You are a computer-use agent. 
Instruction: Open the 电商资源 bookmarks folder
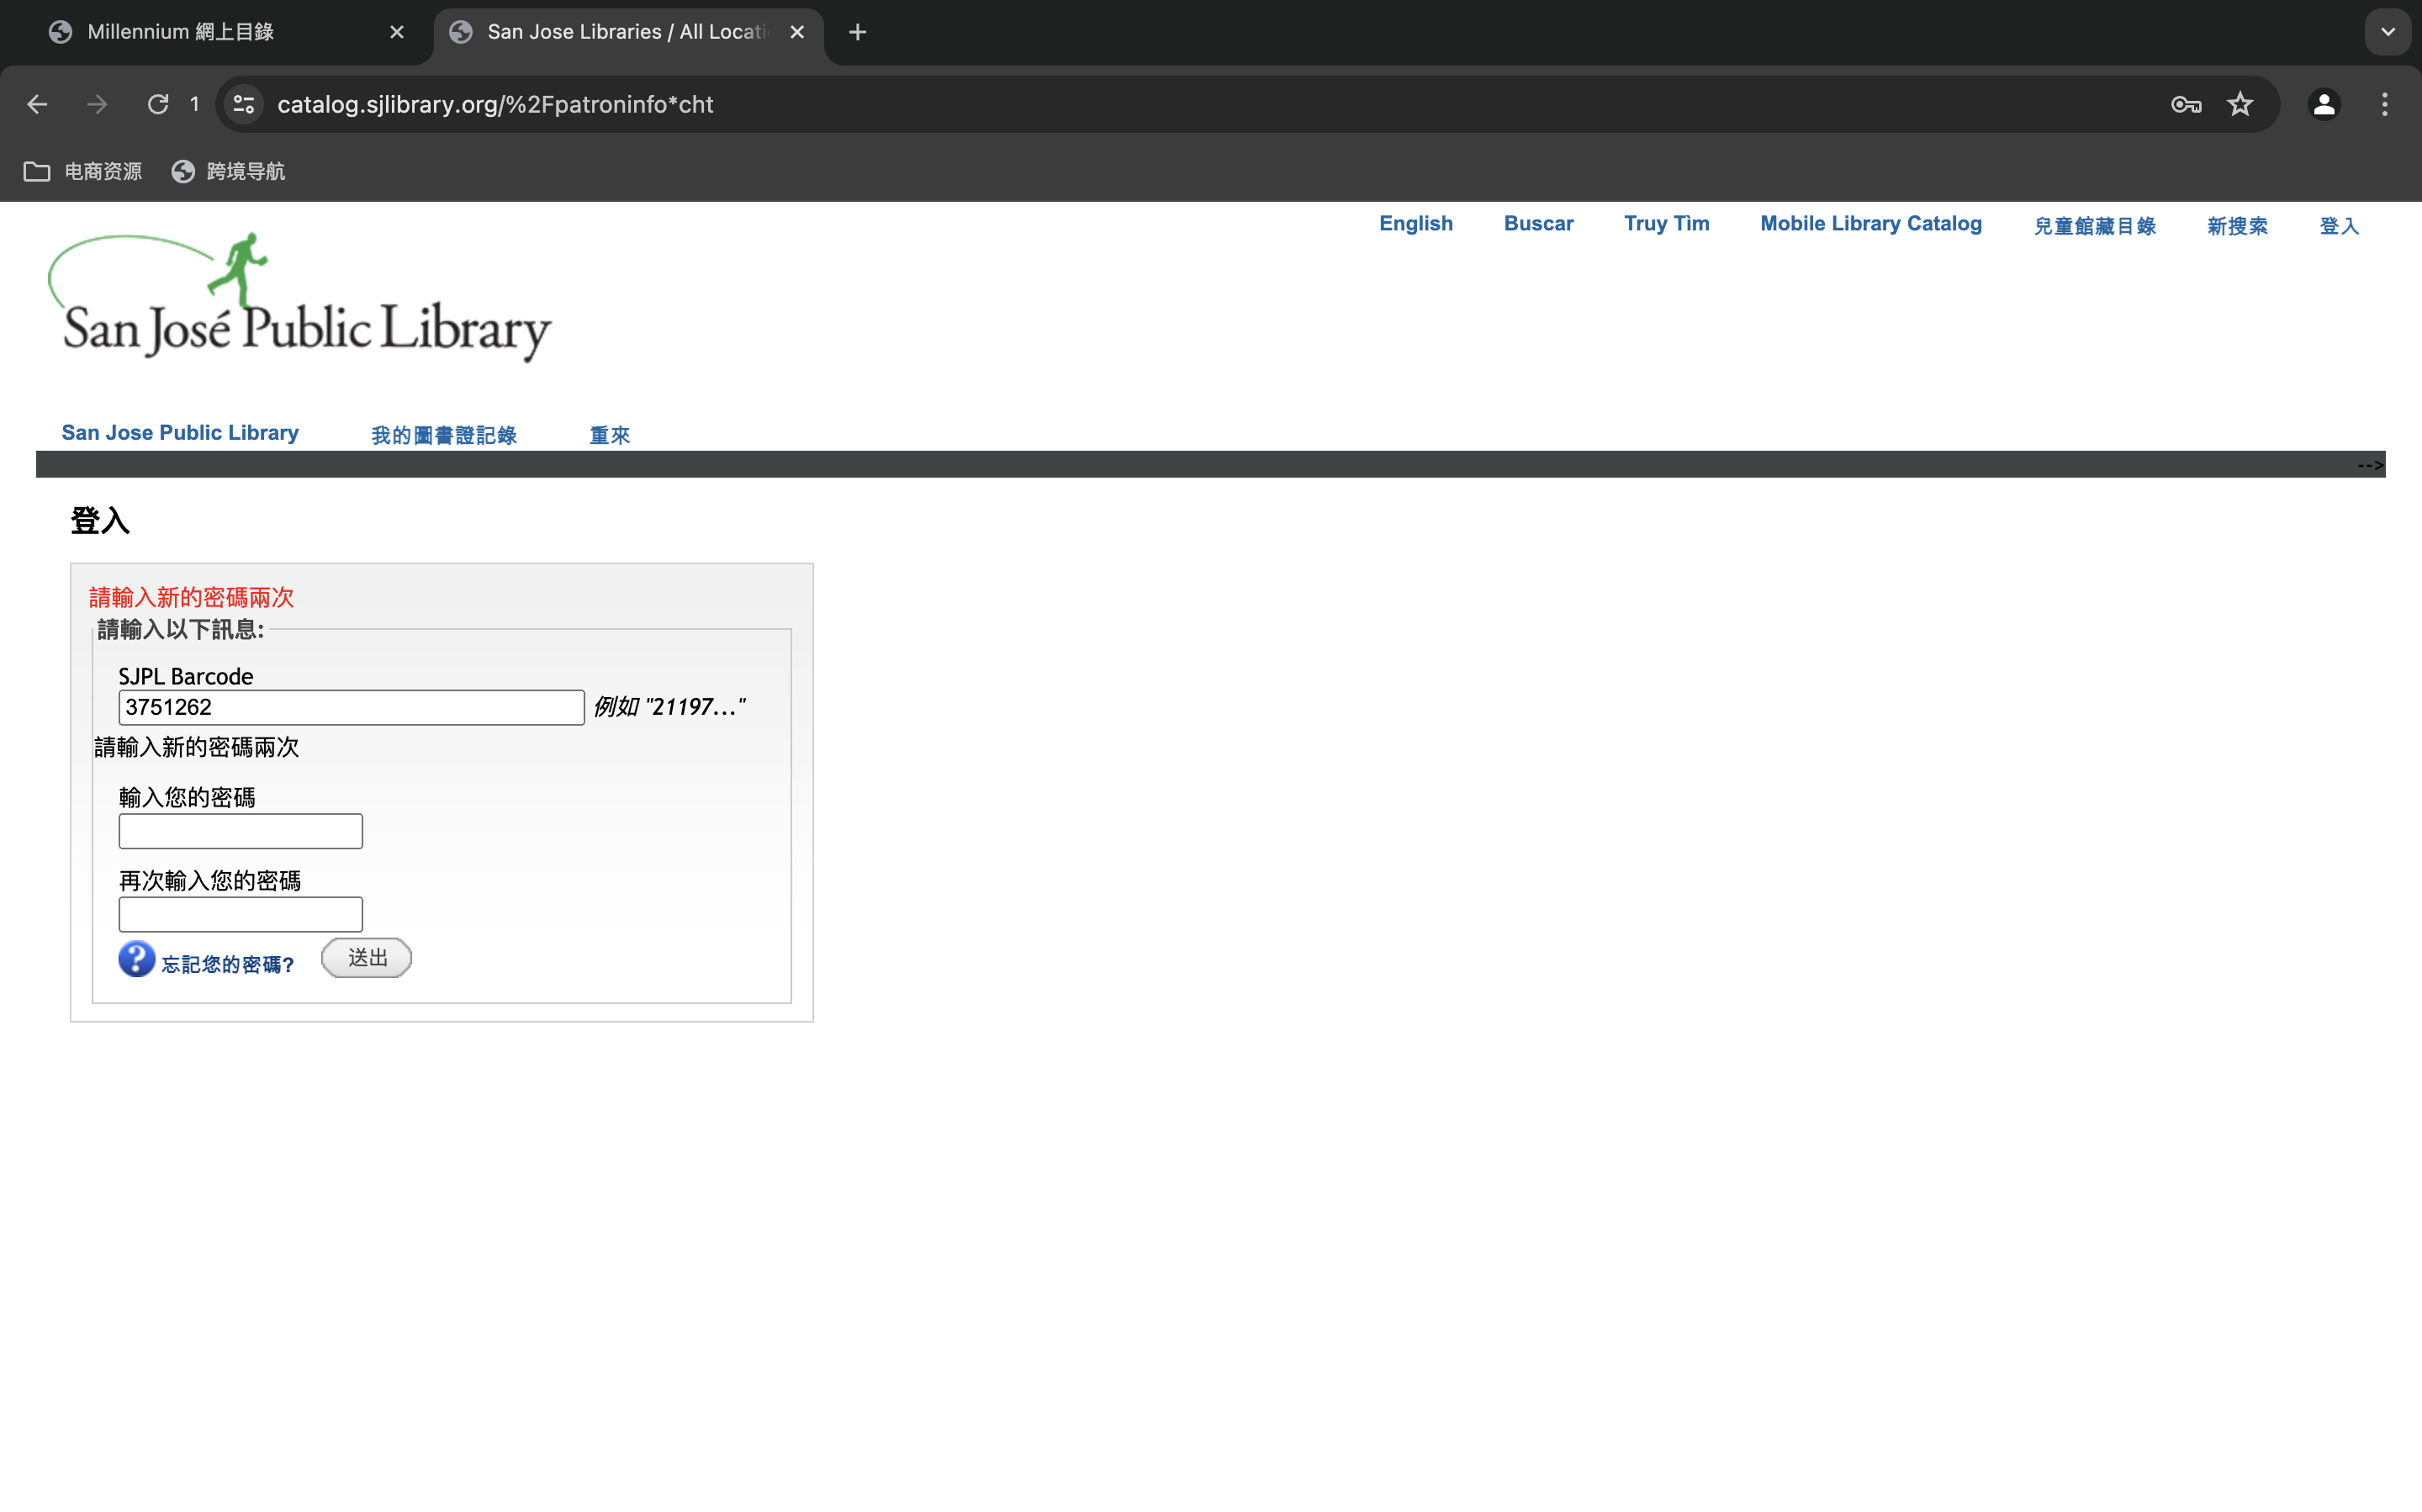click(x=83, y=171)
